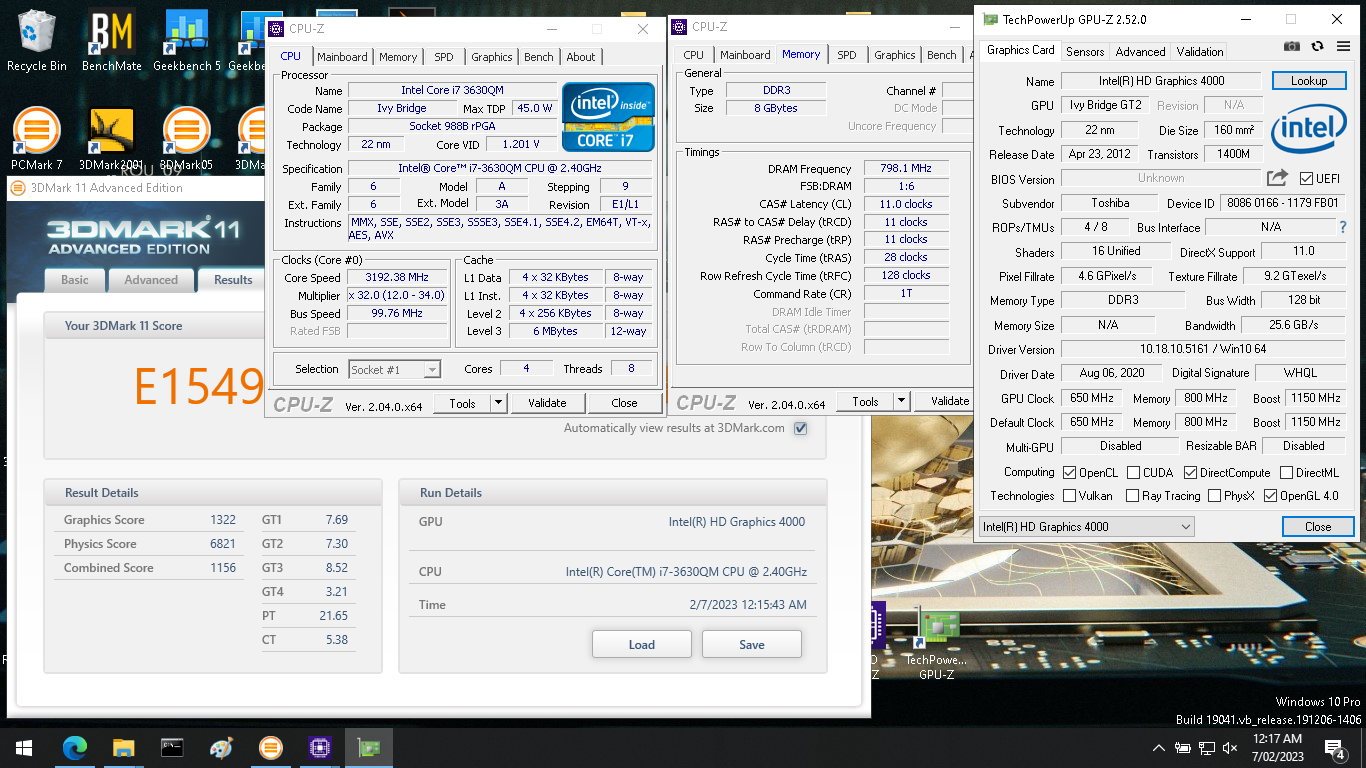Click Close button in CPU-Z CPU window
Screen dimensions: 1366x768
click(624, 403)
